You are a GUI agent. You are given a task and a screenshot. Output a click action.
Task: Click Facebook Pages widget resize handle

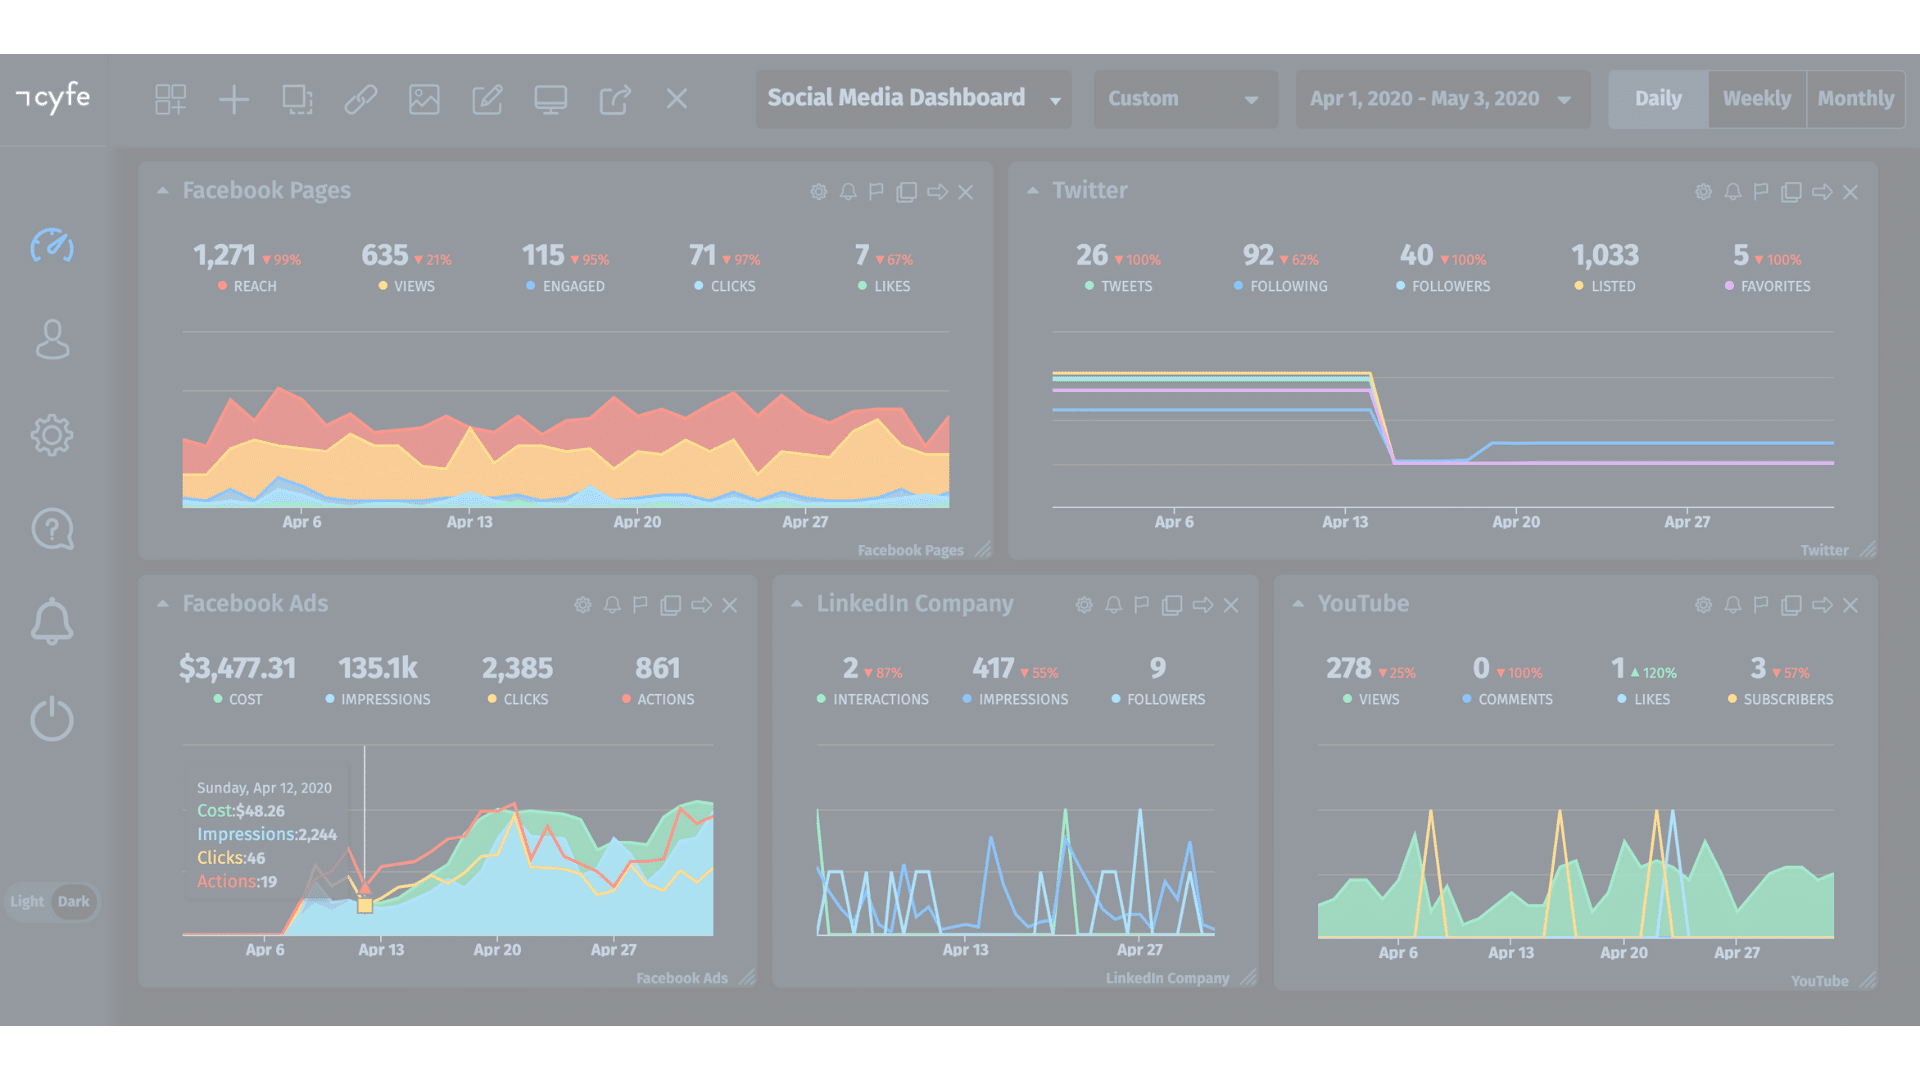(x=983, y=549)
